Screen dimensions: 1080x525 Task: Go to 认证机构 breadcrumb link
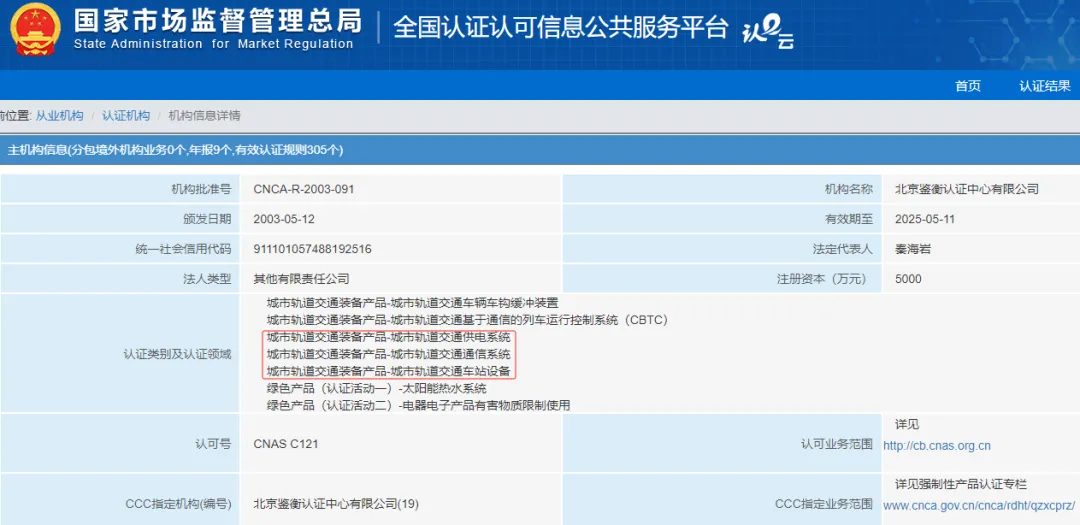click(x=126, y=116)
